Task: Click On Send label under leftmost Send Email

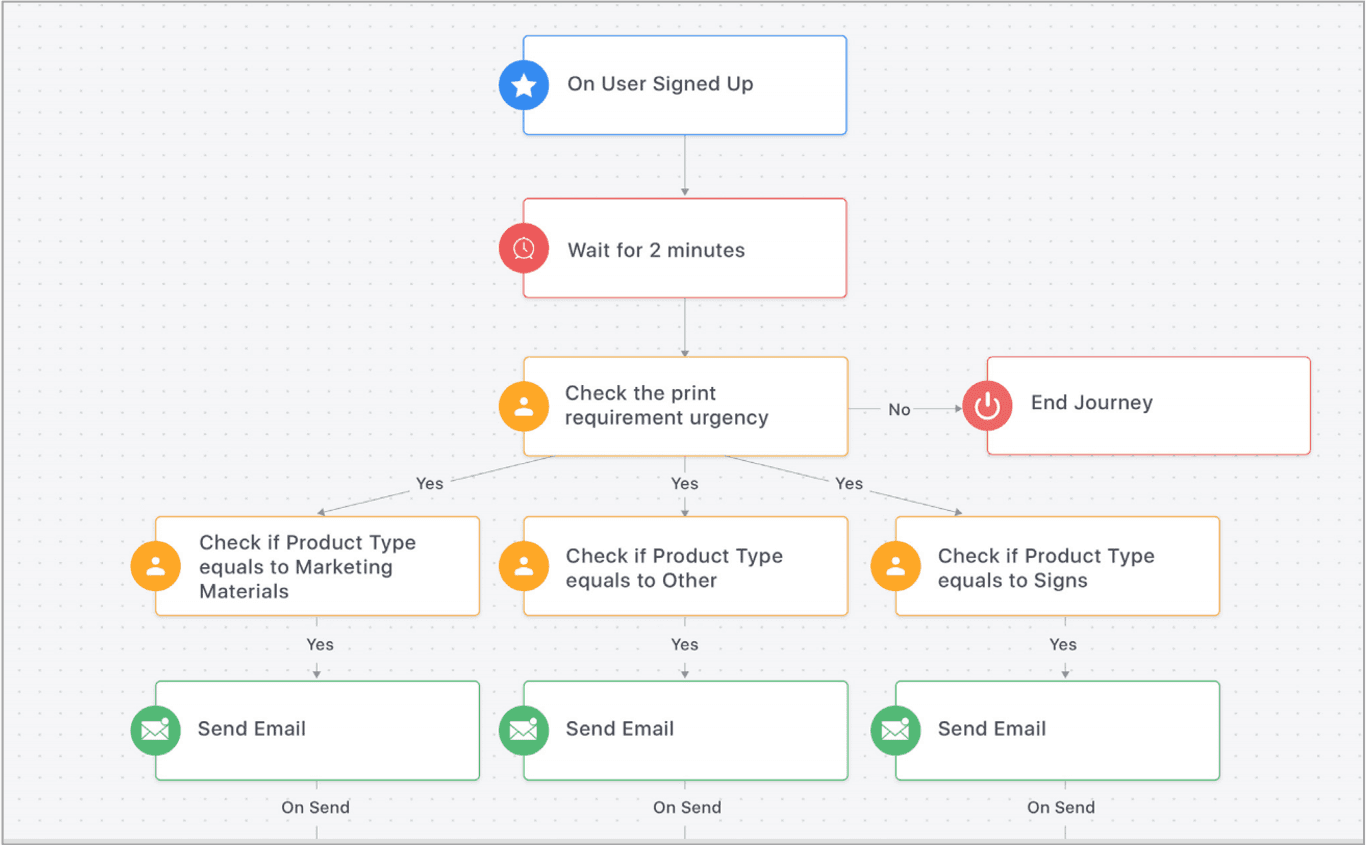Action: click(x=316, y=807)
